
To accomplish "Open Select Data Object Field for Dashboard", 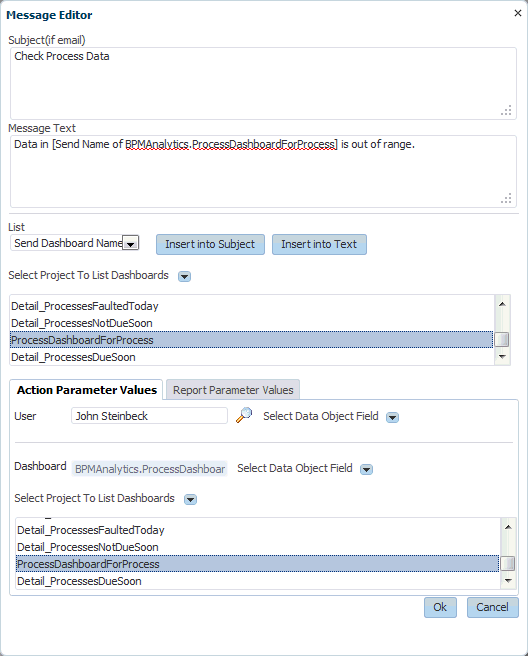I will pyautogui.click(x=367, y=469).
